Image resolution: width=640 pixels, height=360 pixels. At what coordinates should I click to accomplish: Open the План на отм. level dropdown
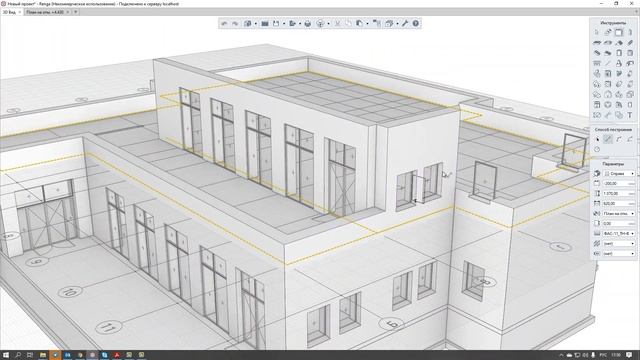(619, 213)
